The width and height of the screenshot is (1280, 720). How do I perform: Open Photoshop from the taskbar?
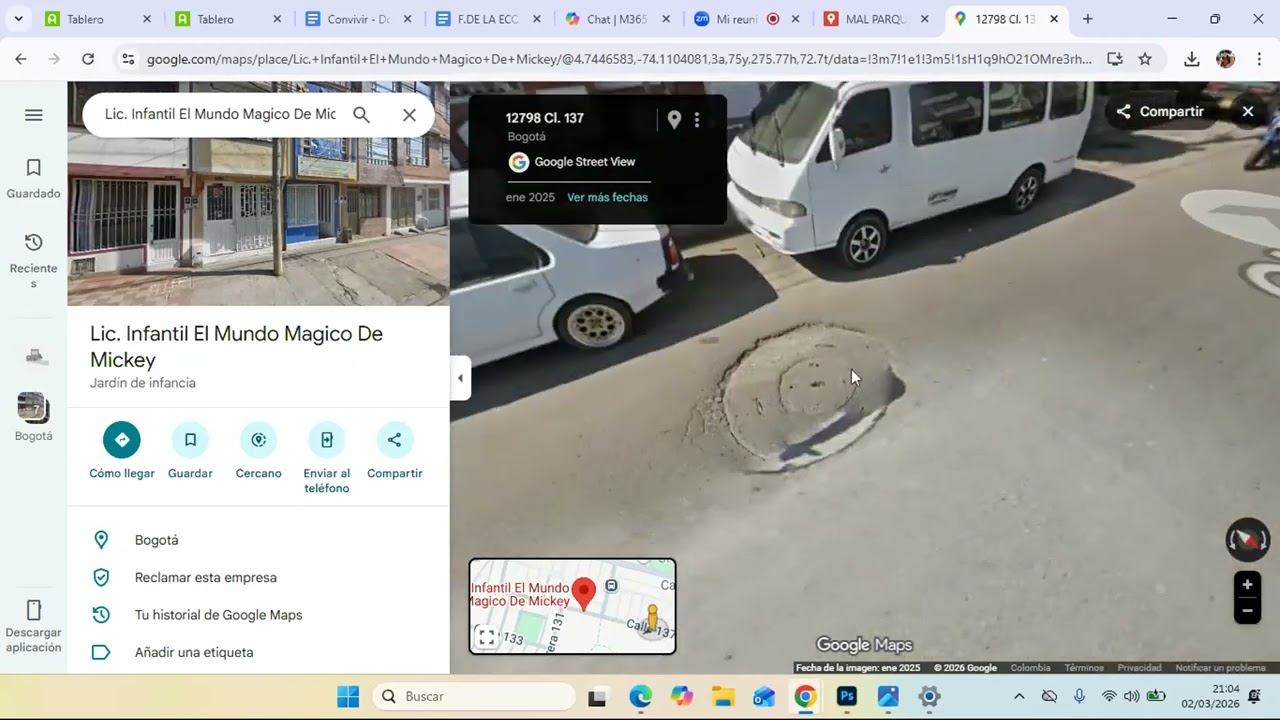tap(846, 696)
